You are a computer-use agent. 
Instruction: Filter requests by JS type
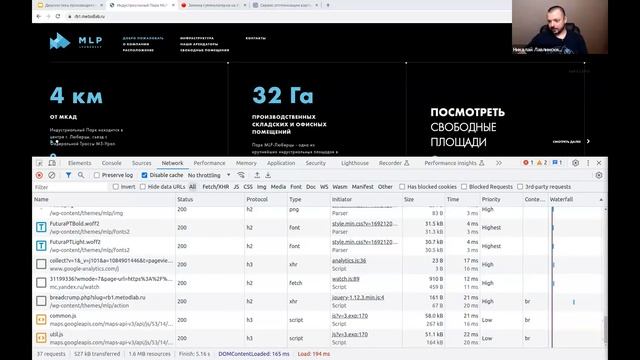click(236, 187)
